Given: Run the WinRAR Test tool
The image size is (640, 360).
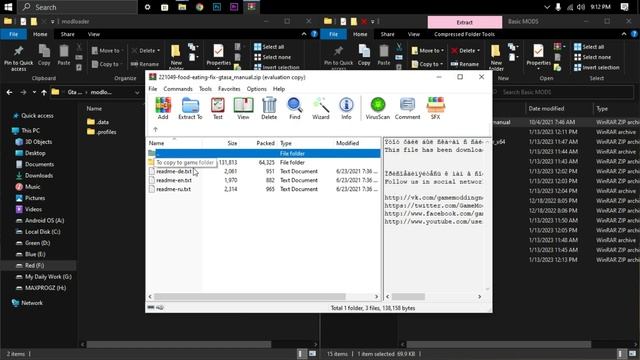Looking at the screenshot, I should pos(218,108).
